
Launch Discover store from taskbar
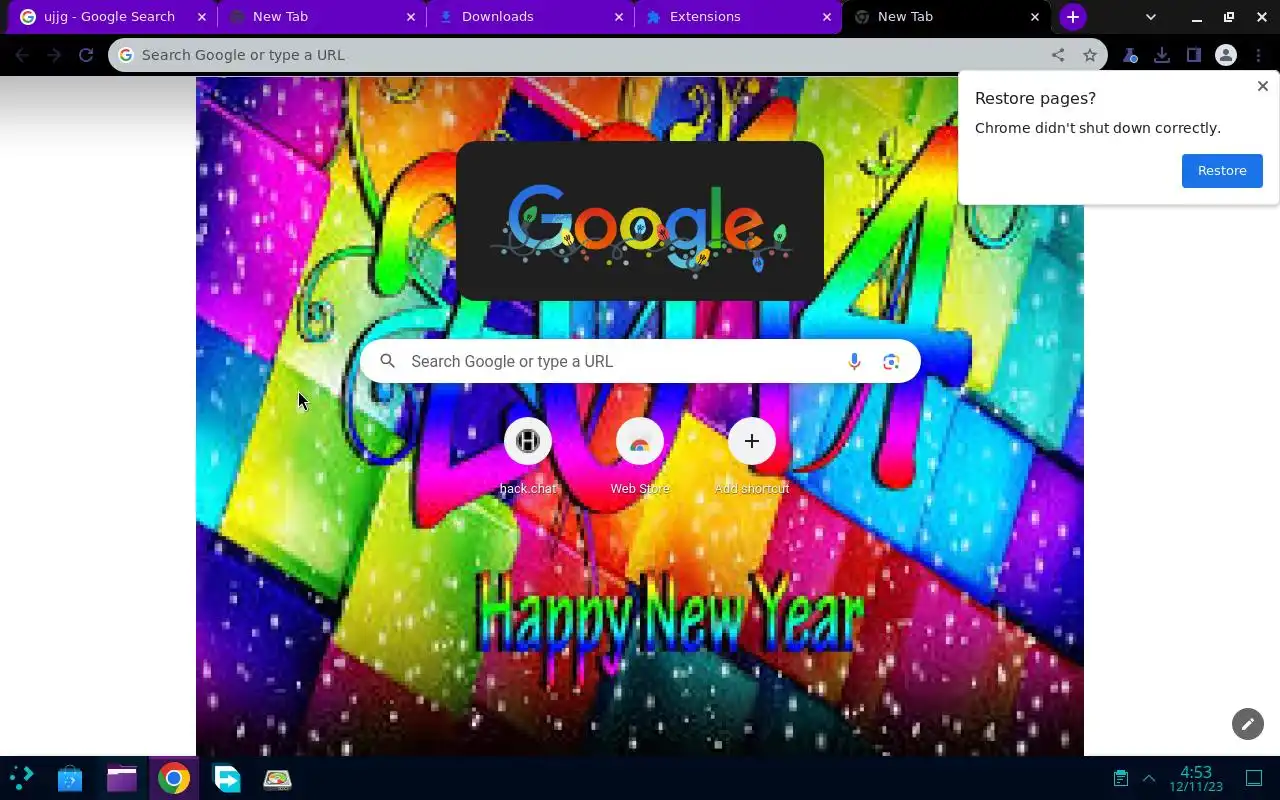click(70, 778)
